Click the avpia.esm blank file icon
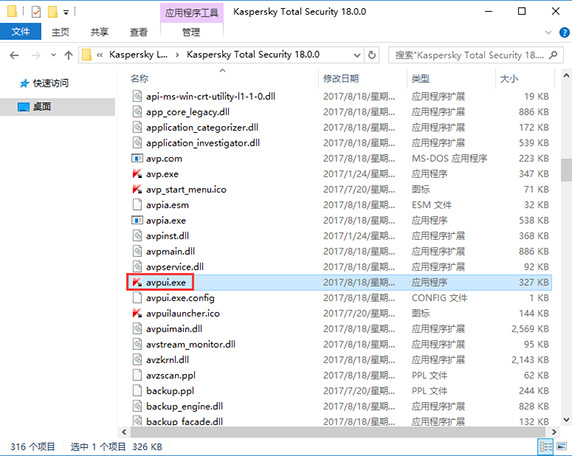Image resolution: width=572 pixels, height=456 pixels. tap(137, 205)
